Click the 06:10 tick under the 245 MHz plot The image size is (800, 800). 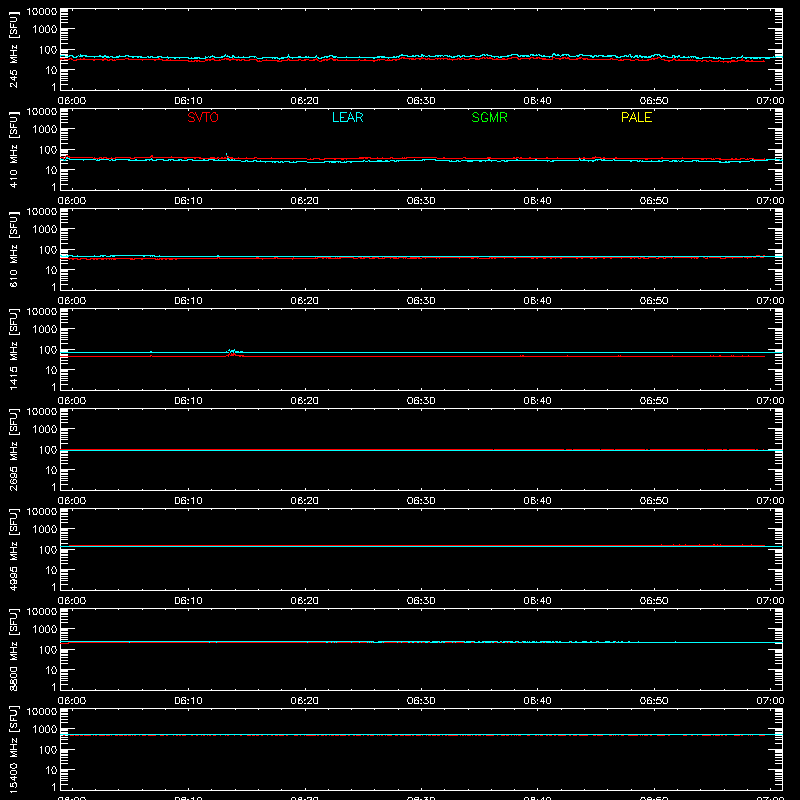[188, 101]
